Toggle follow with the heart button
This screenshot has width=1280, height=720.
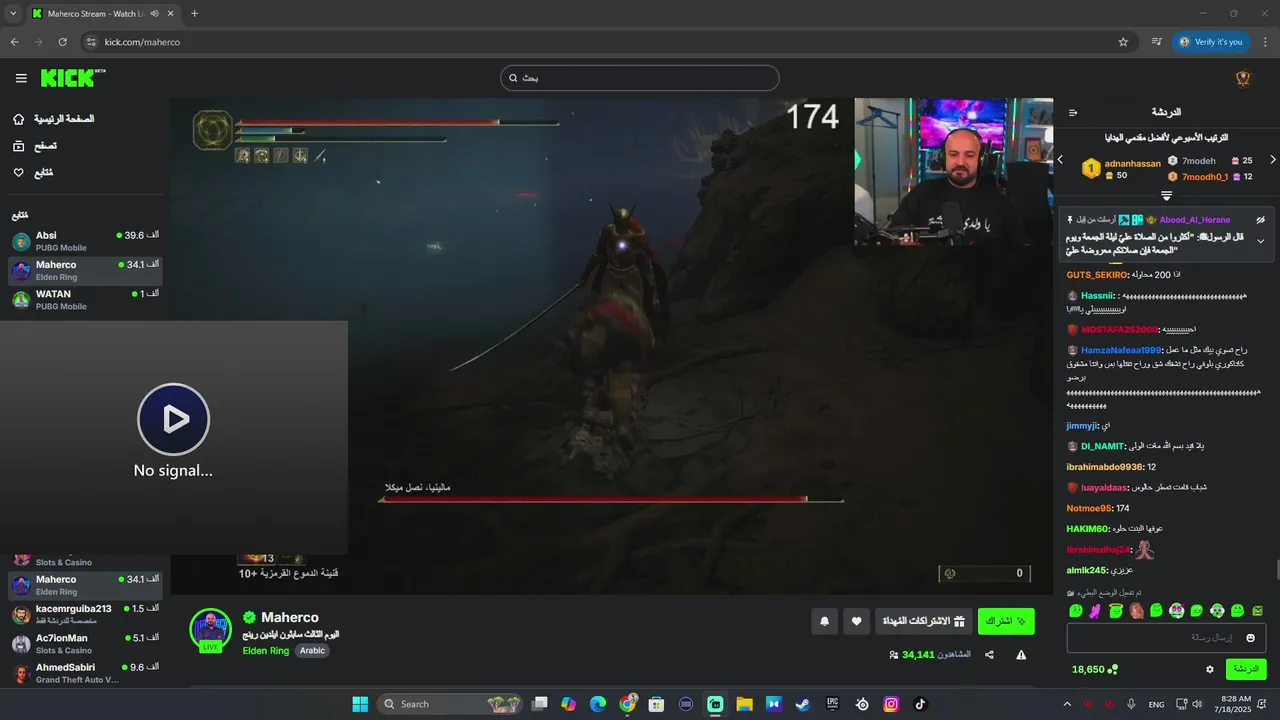[x=856, y=621]
